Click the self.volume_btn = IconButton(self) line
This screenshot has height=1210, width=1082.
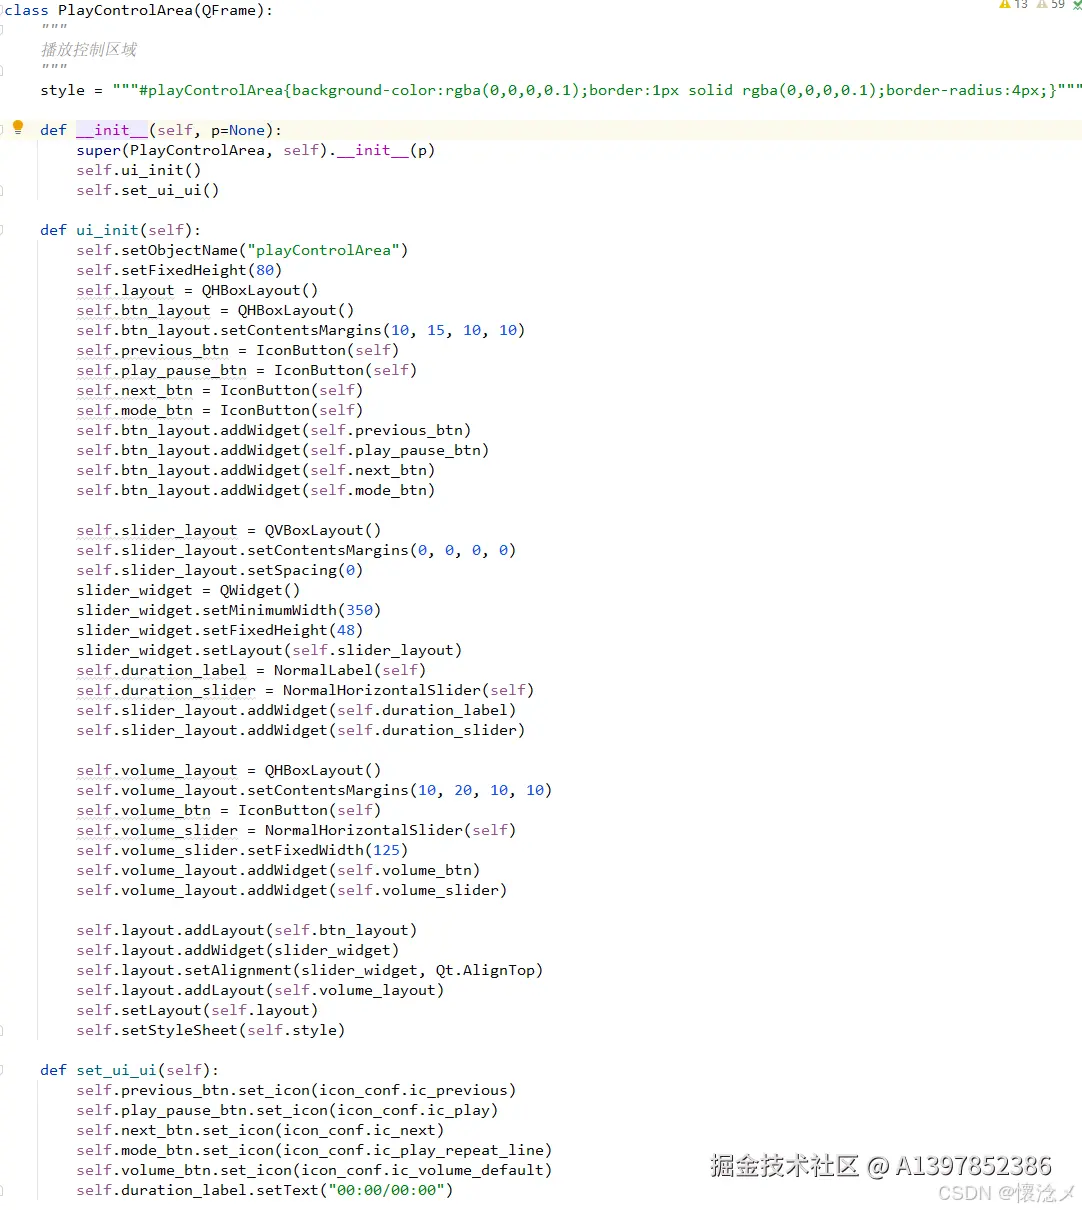[229, 810]
